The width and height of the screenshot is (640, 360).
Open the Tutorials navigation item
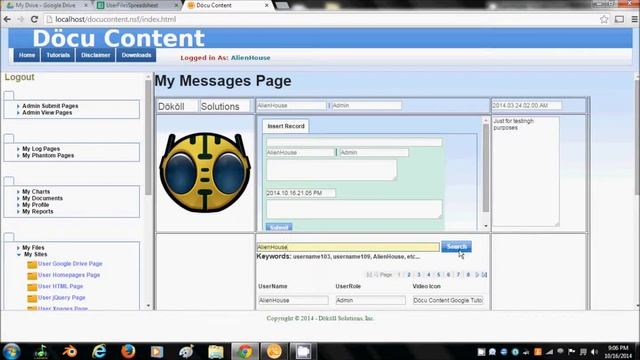pyautogui.click(x=58, y=55)
